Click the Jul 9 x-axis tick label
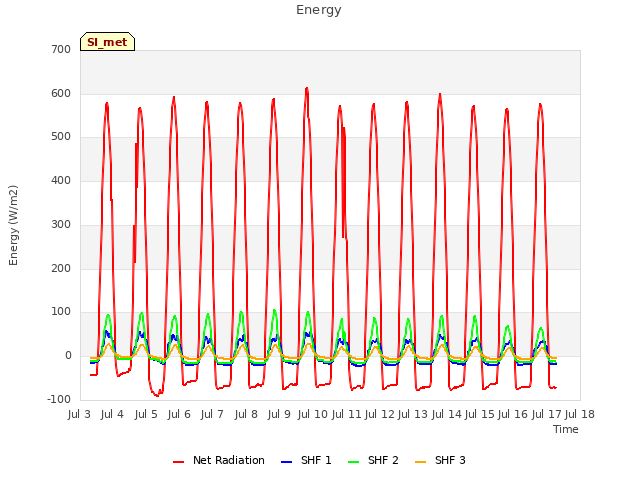This screenshot has height=480, width=640. [x=279, y=414]
